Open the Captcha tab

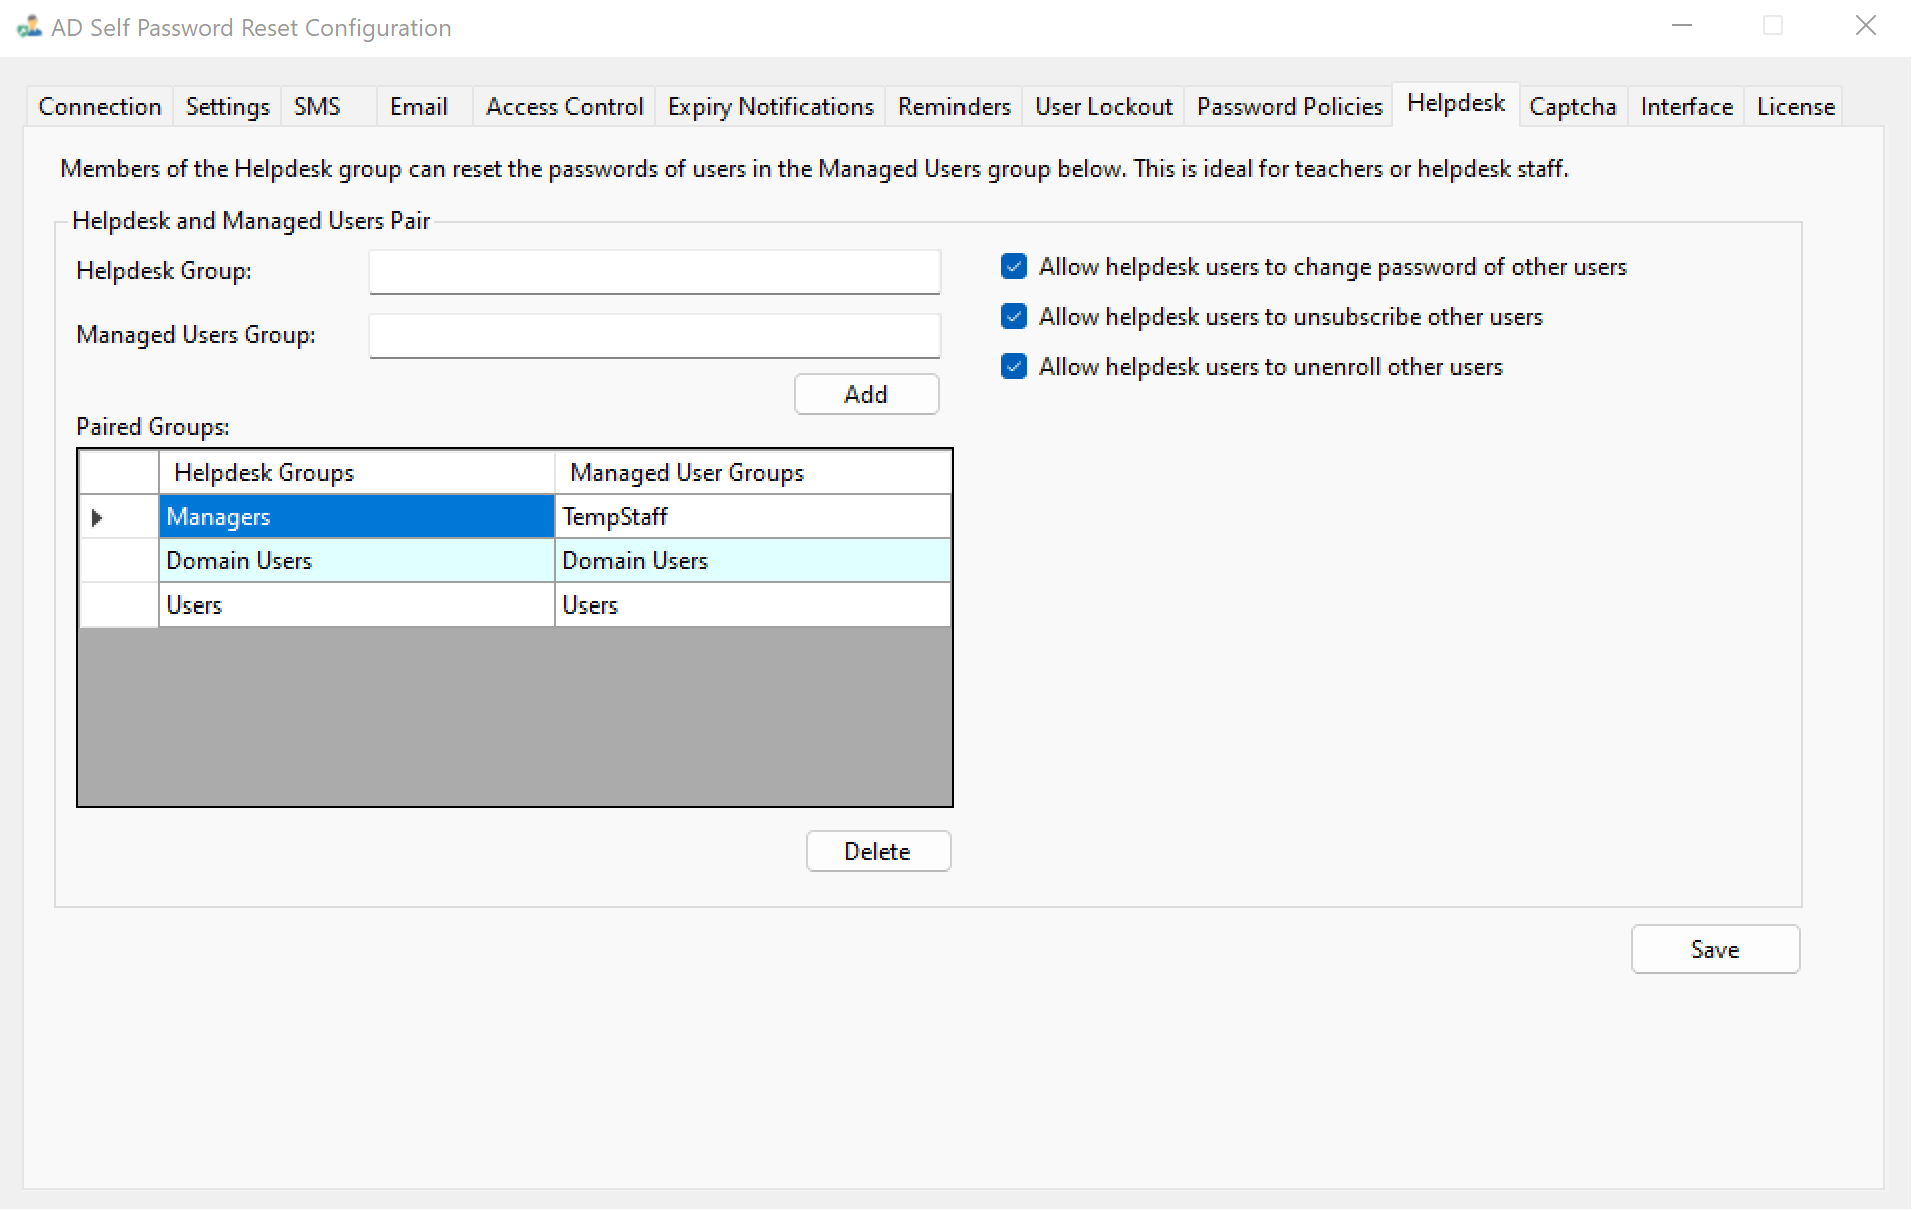pos(1572,106)
